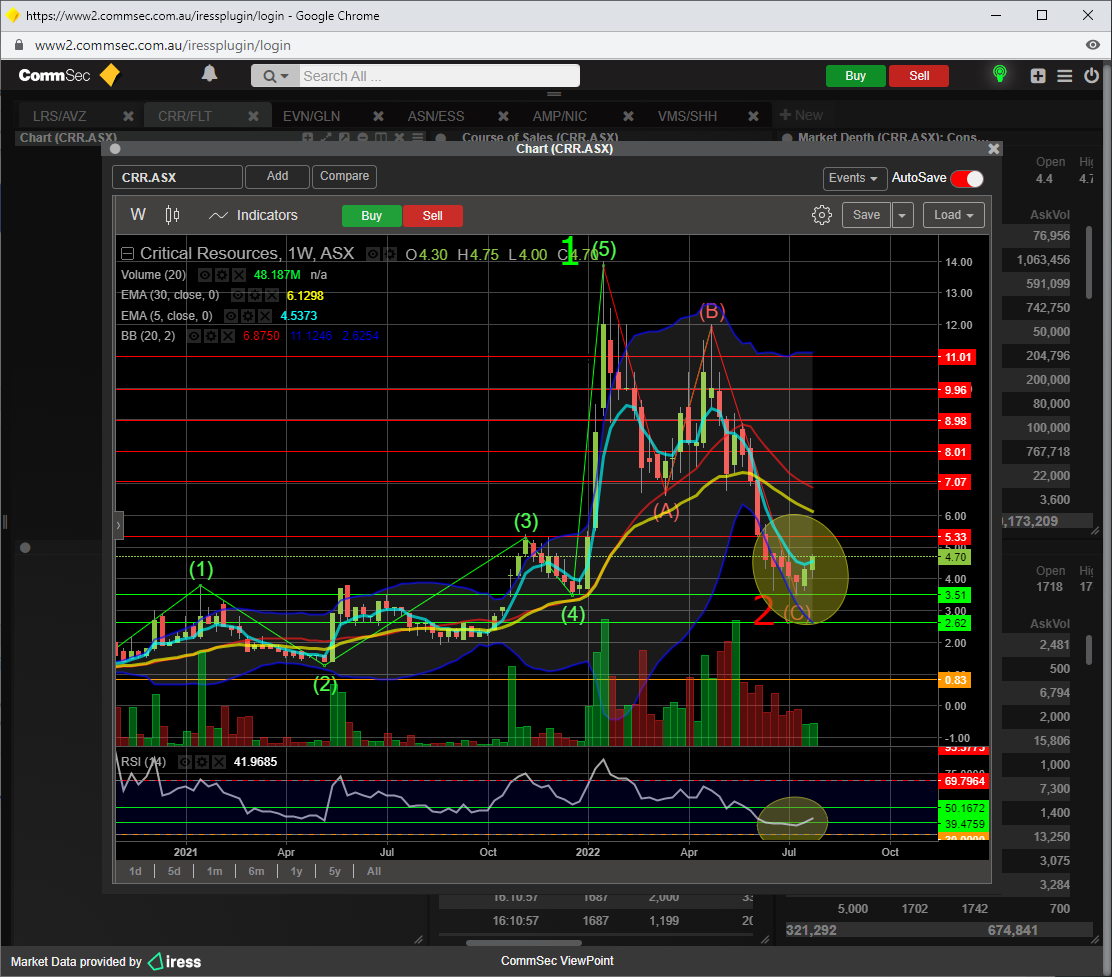This screenshot has height=977, width=1112.
Task: Switch to the EVN/GLN tab
Action: (311, 116)
